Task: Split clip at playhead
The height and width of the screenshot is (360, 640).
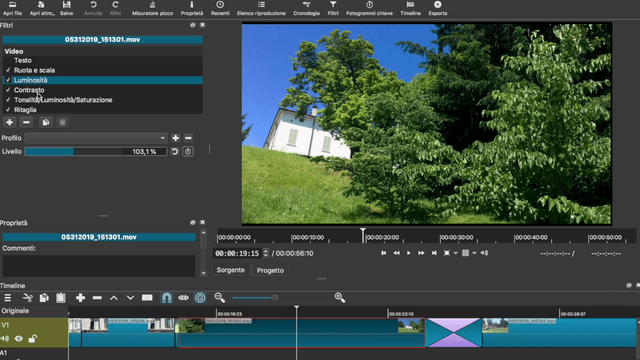Action: pos(147,298)
